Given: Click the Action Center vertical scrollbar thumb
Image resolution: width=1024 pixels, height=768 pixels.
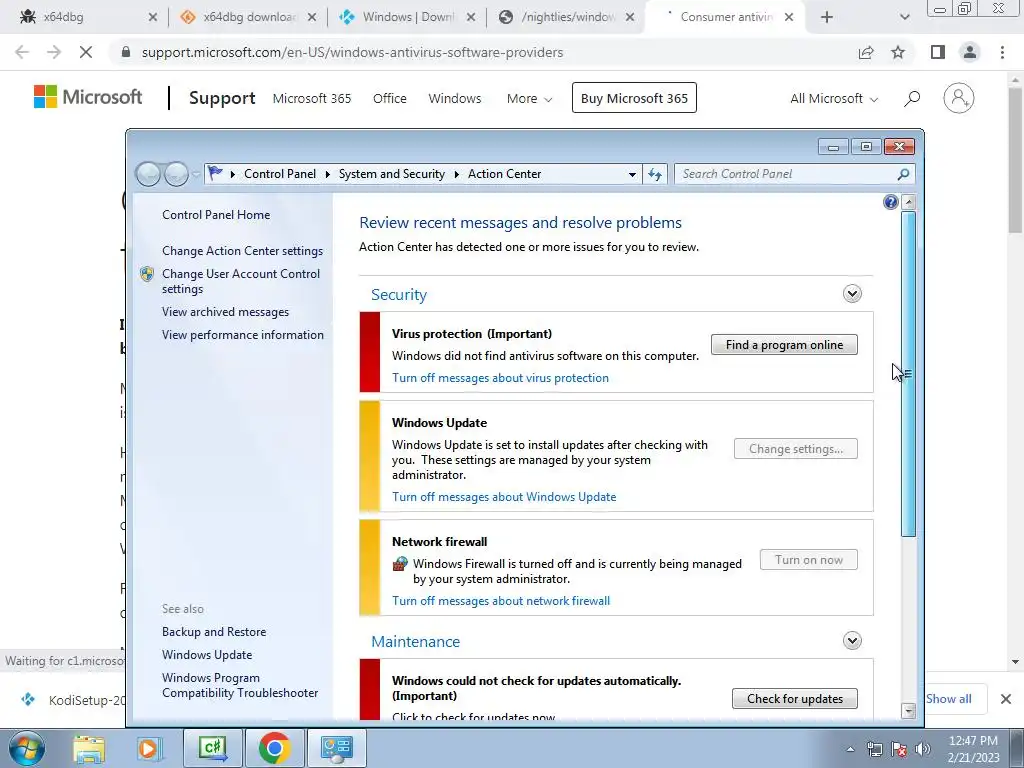Looking at the screenshot, I should pyautogui.click(x=908, y=374).
